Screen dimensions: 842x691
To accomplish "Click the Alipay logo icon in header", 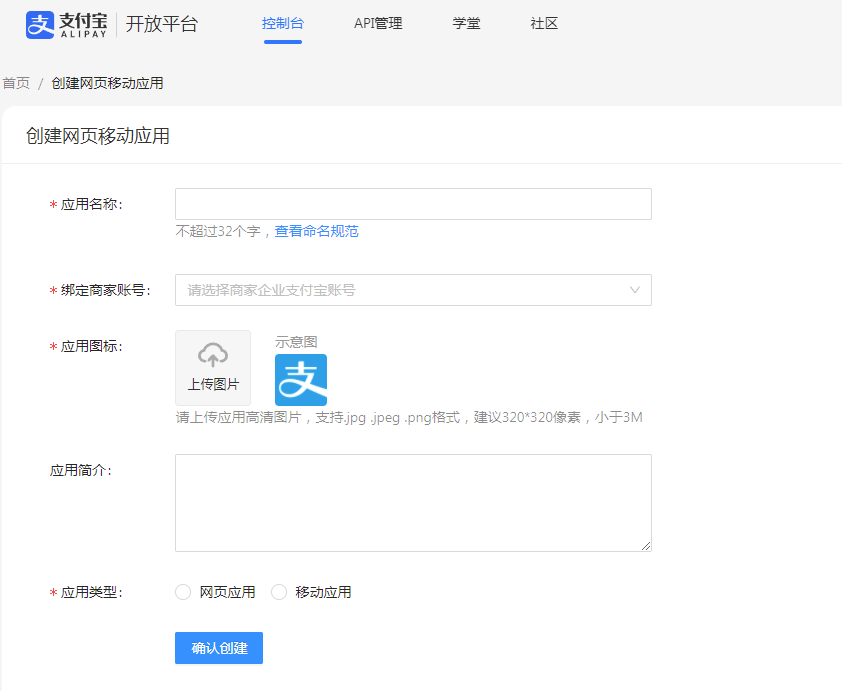I will (x=40, y=25).
